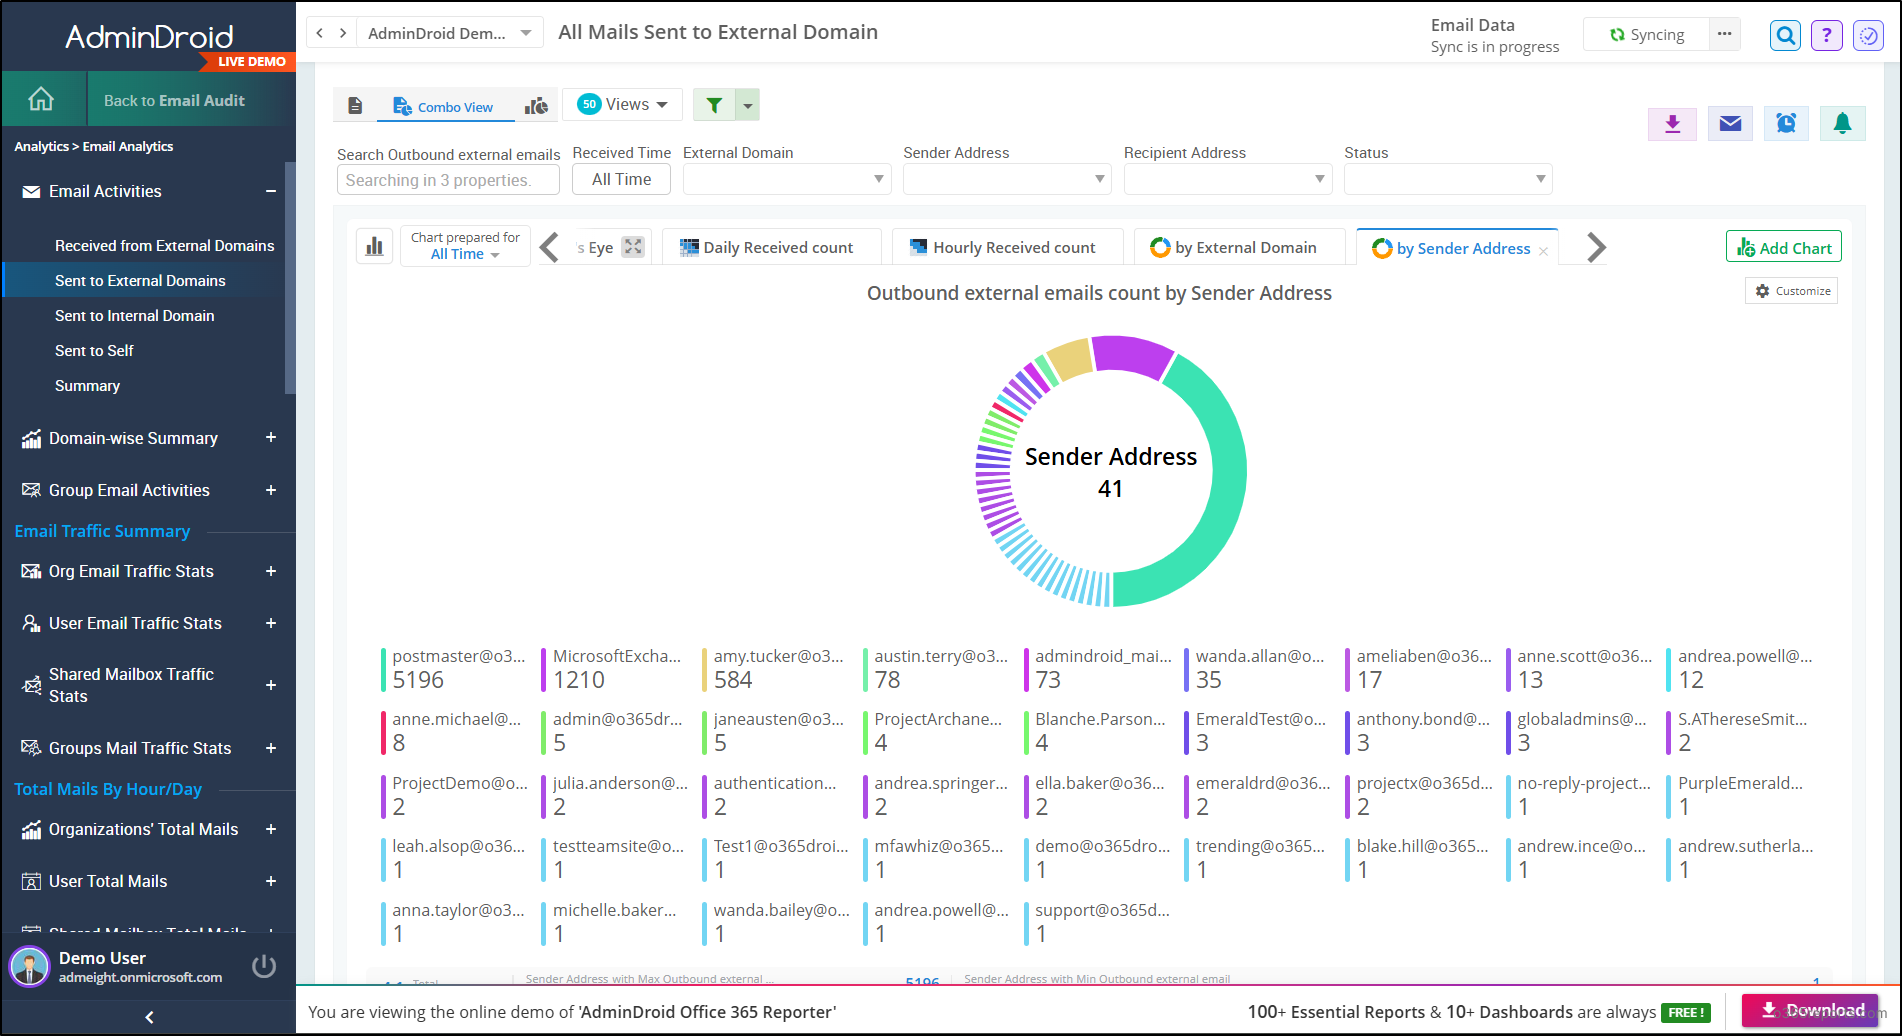The height and width of the screenshot is (1036, 1902).
Task: Open Received from External Domains report
Action: pos(164,245)
